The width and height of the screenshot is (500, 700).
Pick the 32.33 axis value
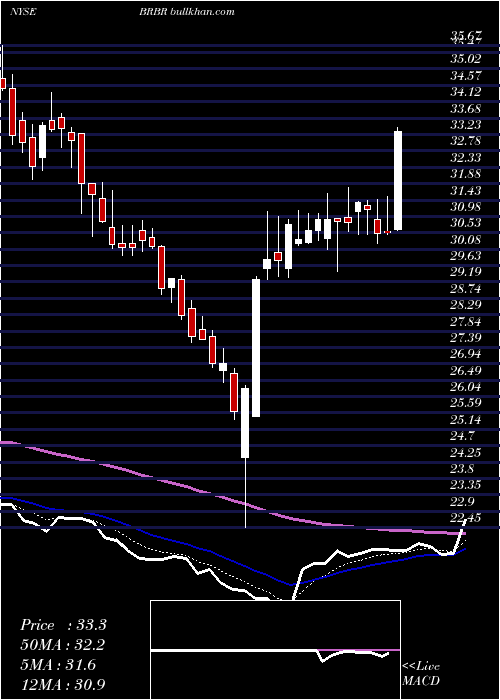465,158
